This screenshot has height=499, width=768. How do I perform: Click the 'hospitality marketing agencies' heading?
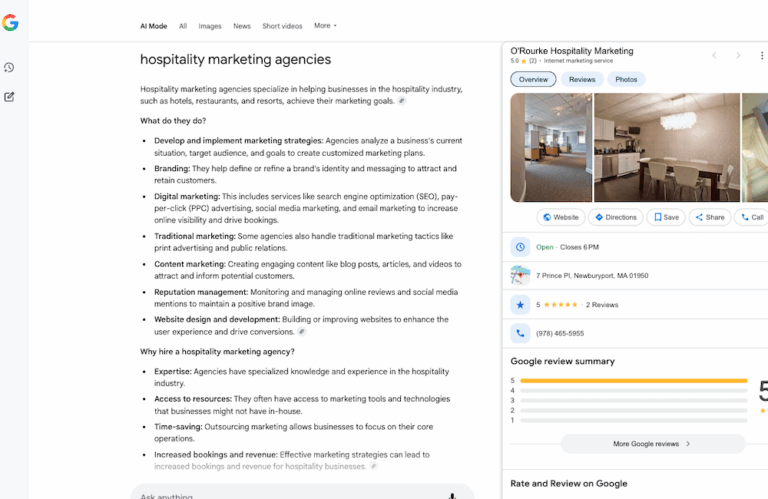click(236, 59)
